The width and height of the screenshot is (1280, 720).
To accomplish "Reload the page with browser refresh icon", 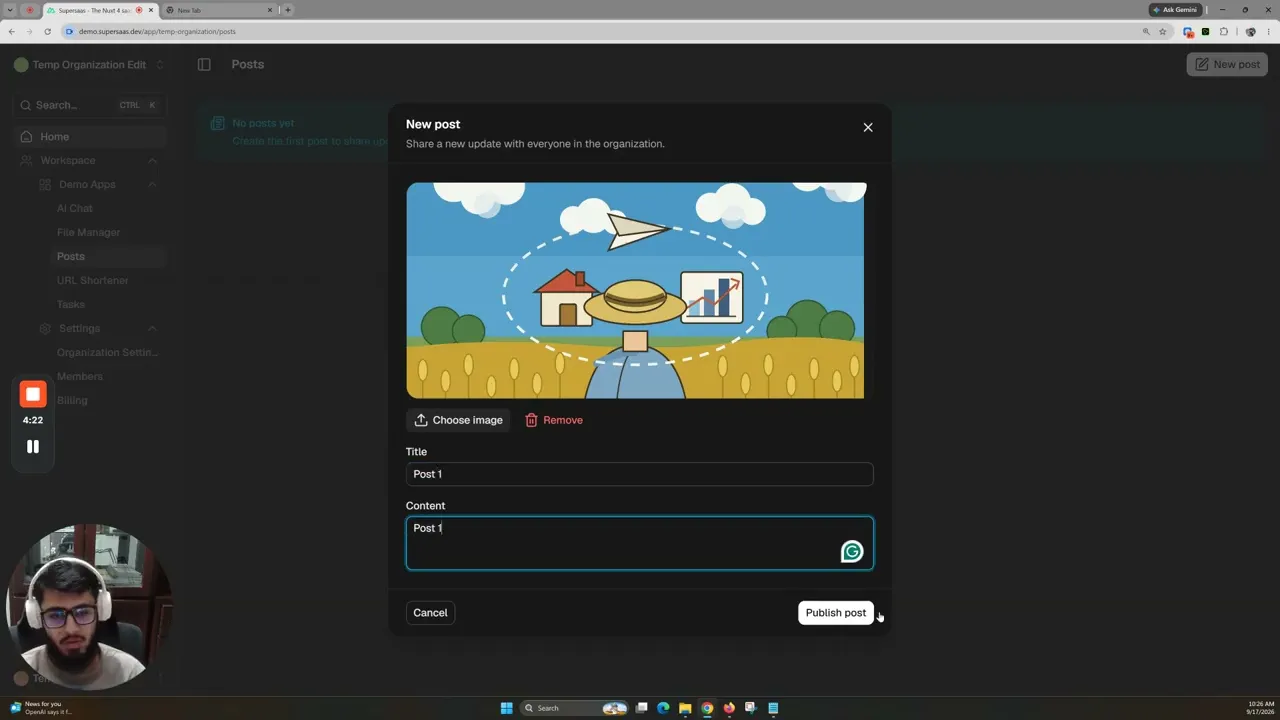I will (47, 31).
